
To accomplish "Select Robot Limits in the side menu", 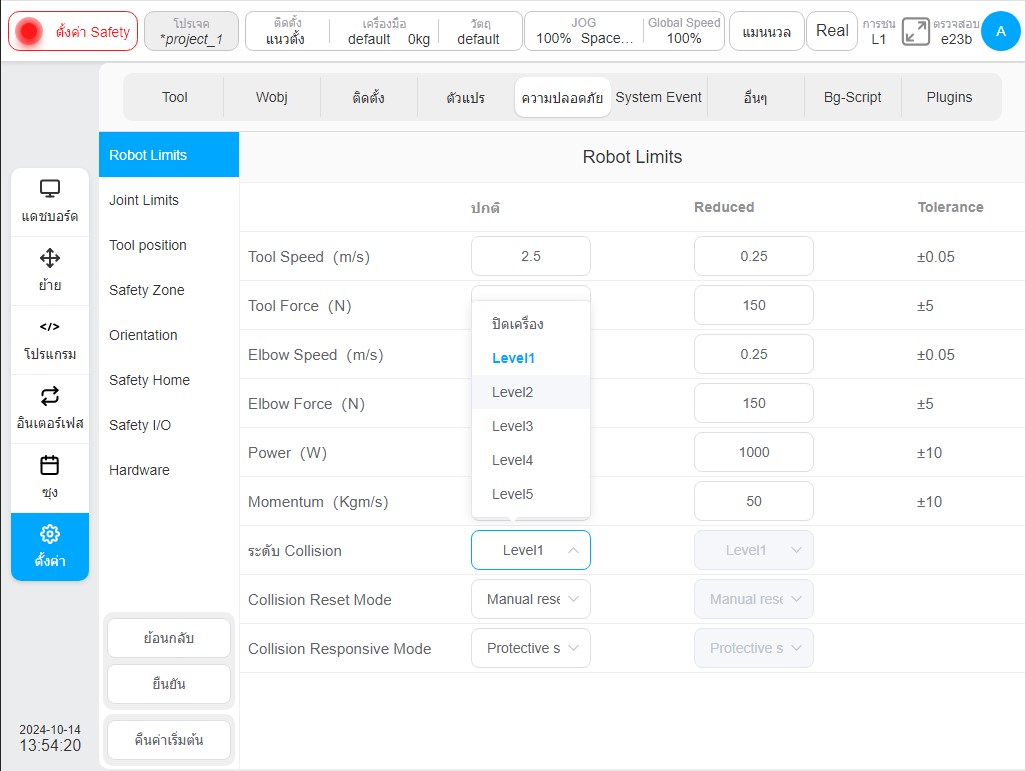I will point(169,155).
